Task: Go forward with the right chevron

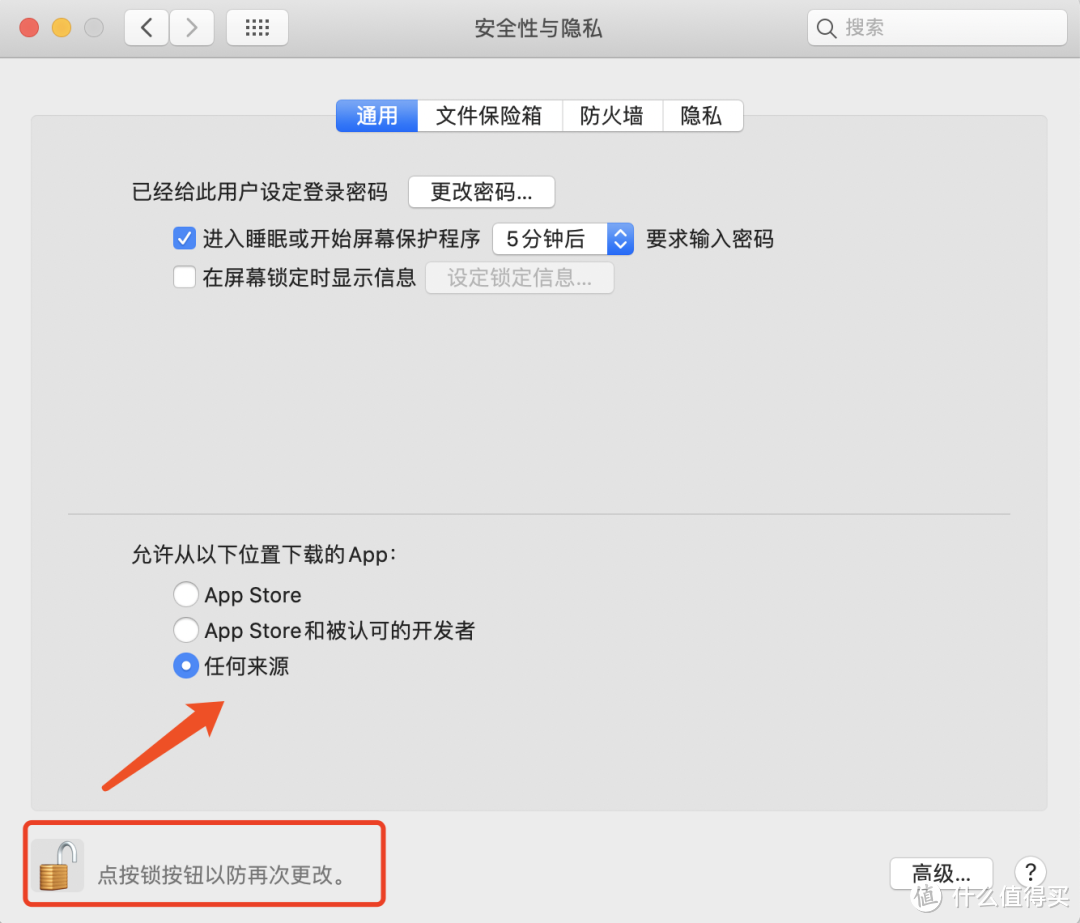Action: coord(191,28)
